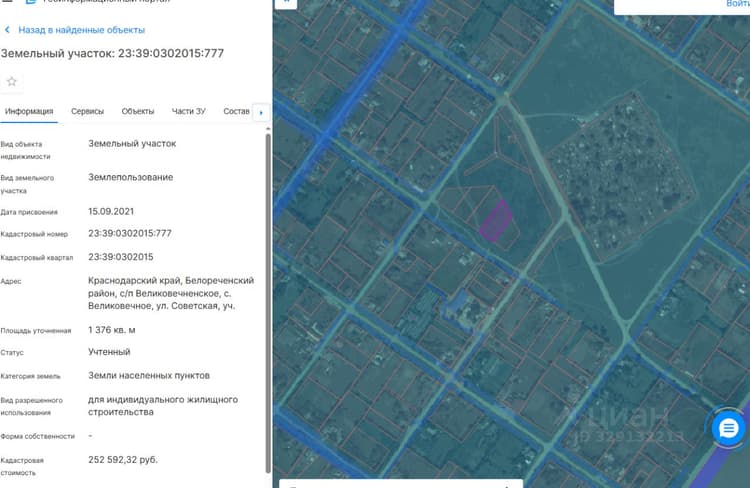The width and height of the screenshot is (750, 488).
Task: Open the hamburger menu at the top left
Action: (7, 1)
